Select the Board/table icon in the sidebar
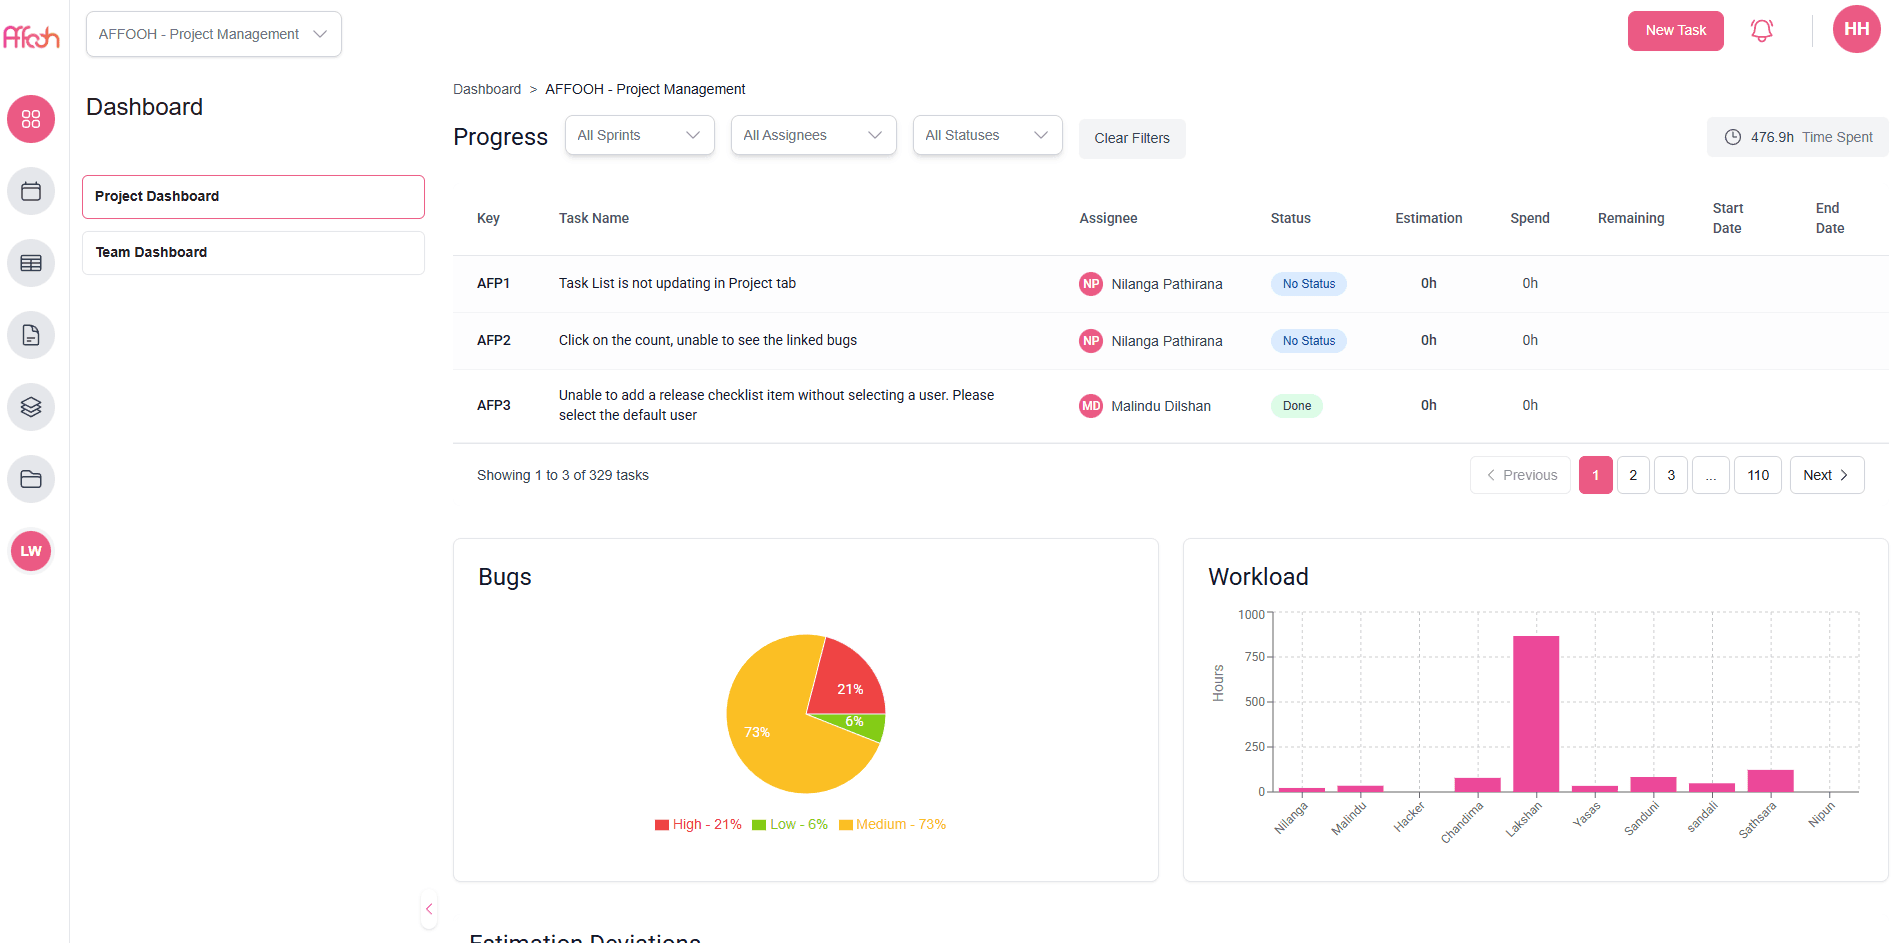The image size is (1904, 943). click(31, 263)
